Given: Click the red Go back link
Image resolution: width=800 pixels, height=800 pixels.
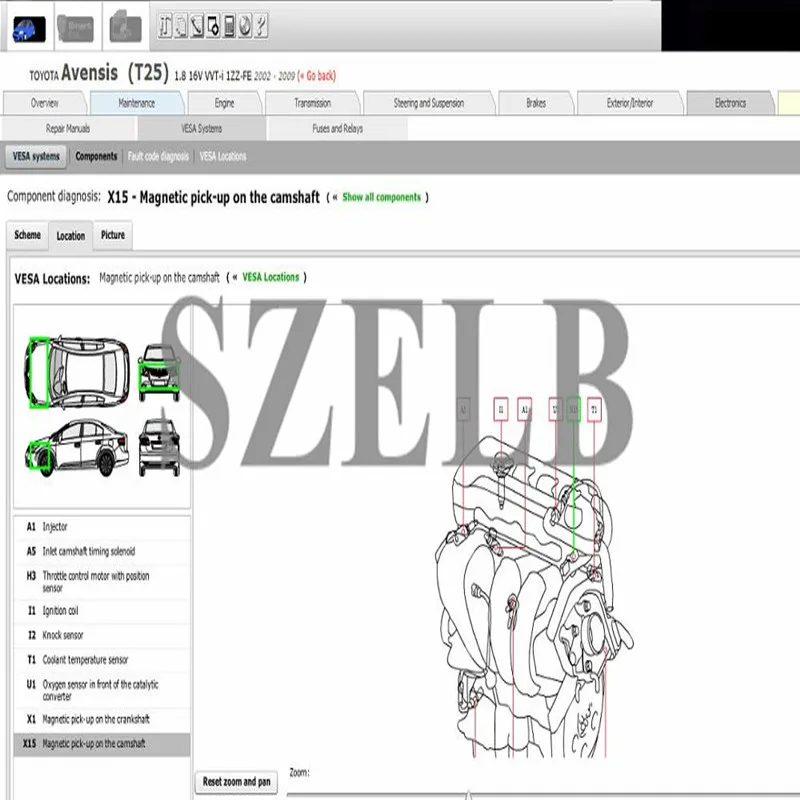Looking at the screenshot, I should coord(316,76).
